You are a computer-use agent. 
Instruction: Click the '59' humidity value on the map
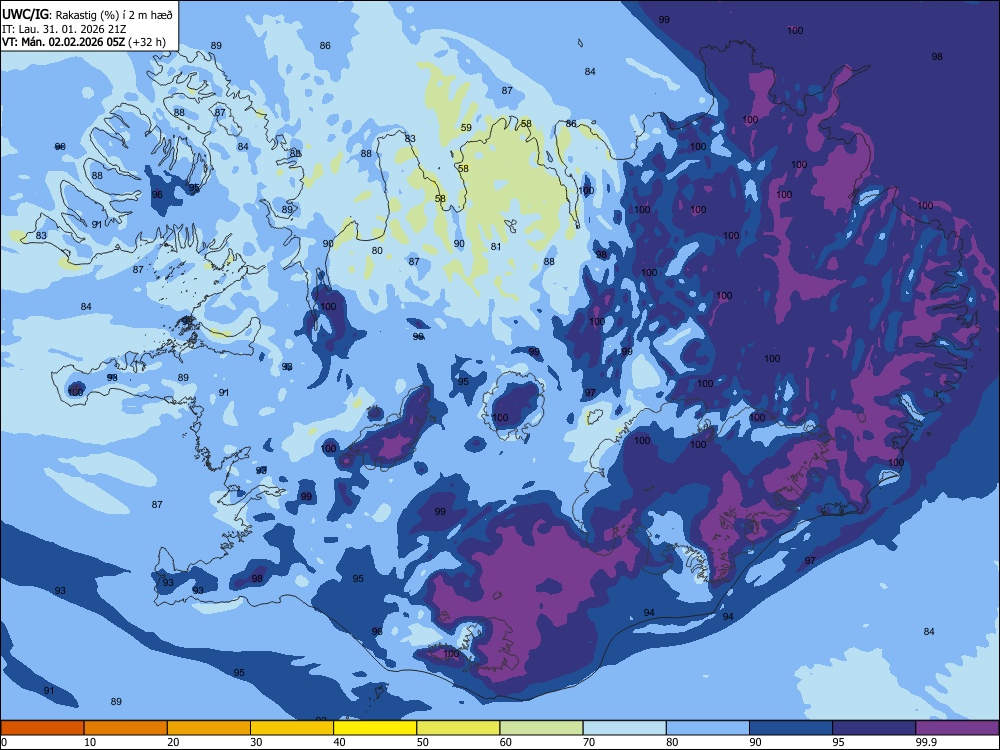(466, 128)
